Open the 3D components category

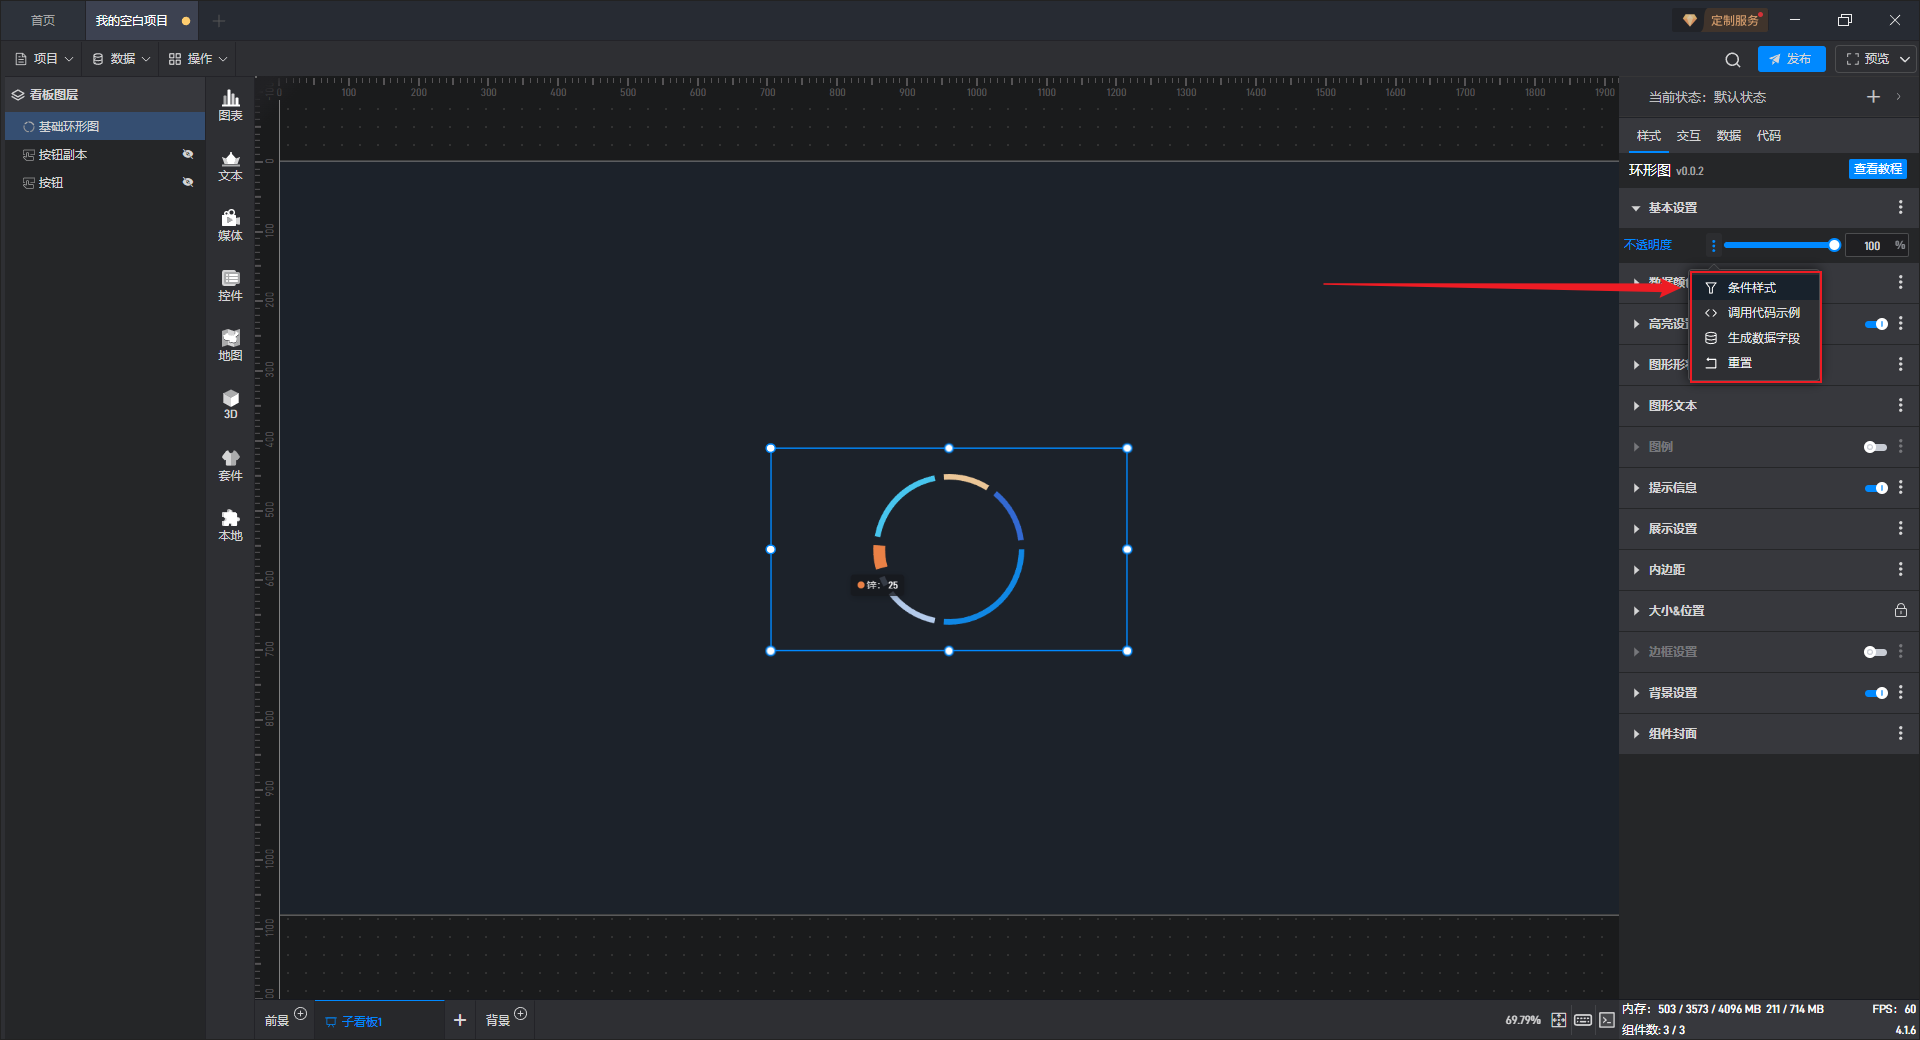pos(230,404)
